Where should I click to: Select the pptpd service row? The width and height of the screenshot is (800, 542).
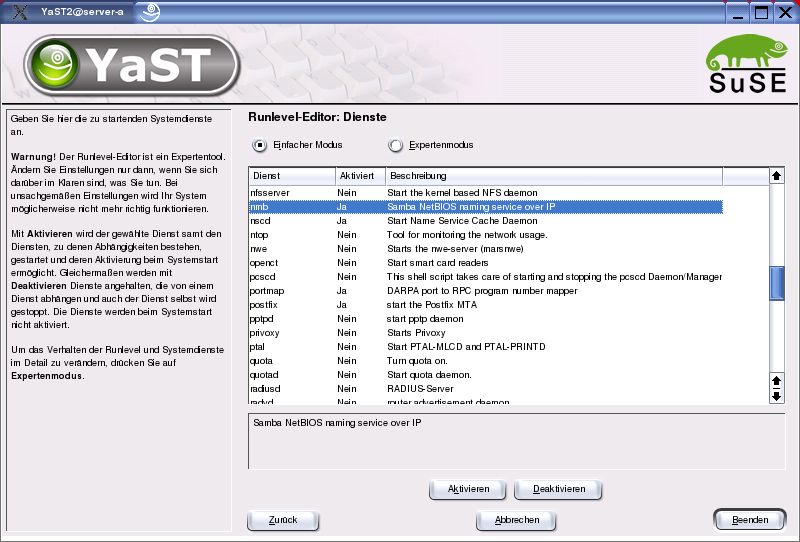(486, 319)
